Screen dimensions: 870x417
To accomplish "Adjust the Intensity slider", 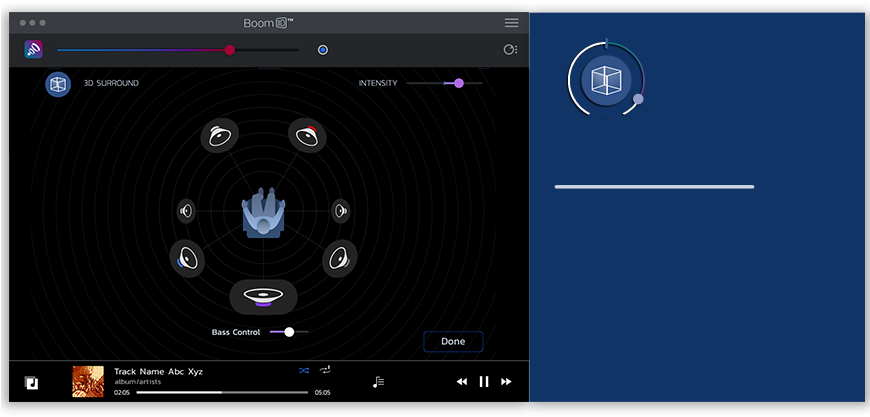I will click(x=444, y=83).
